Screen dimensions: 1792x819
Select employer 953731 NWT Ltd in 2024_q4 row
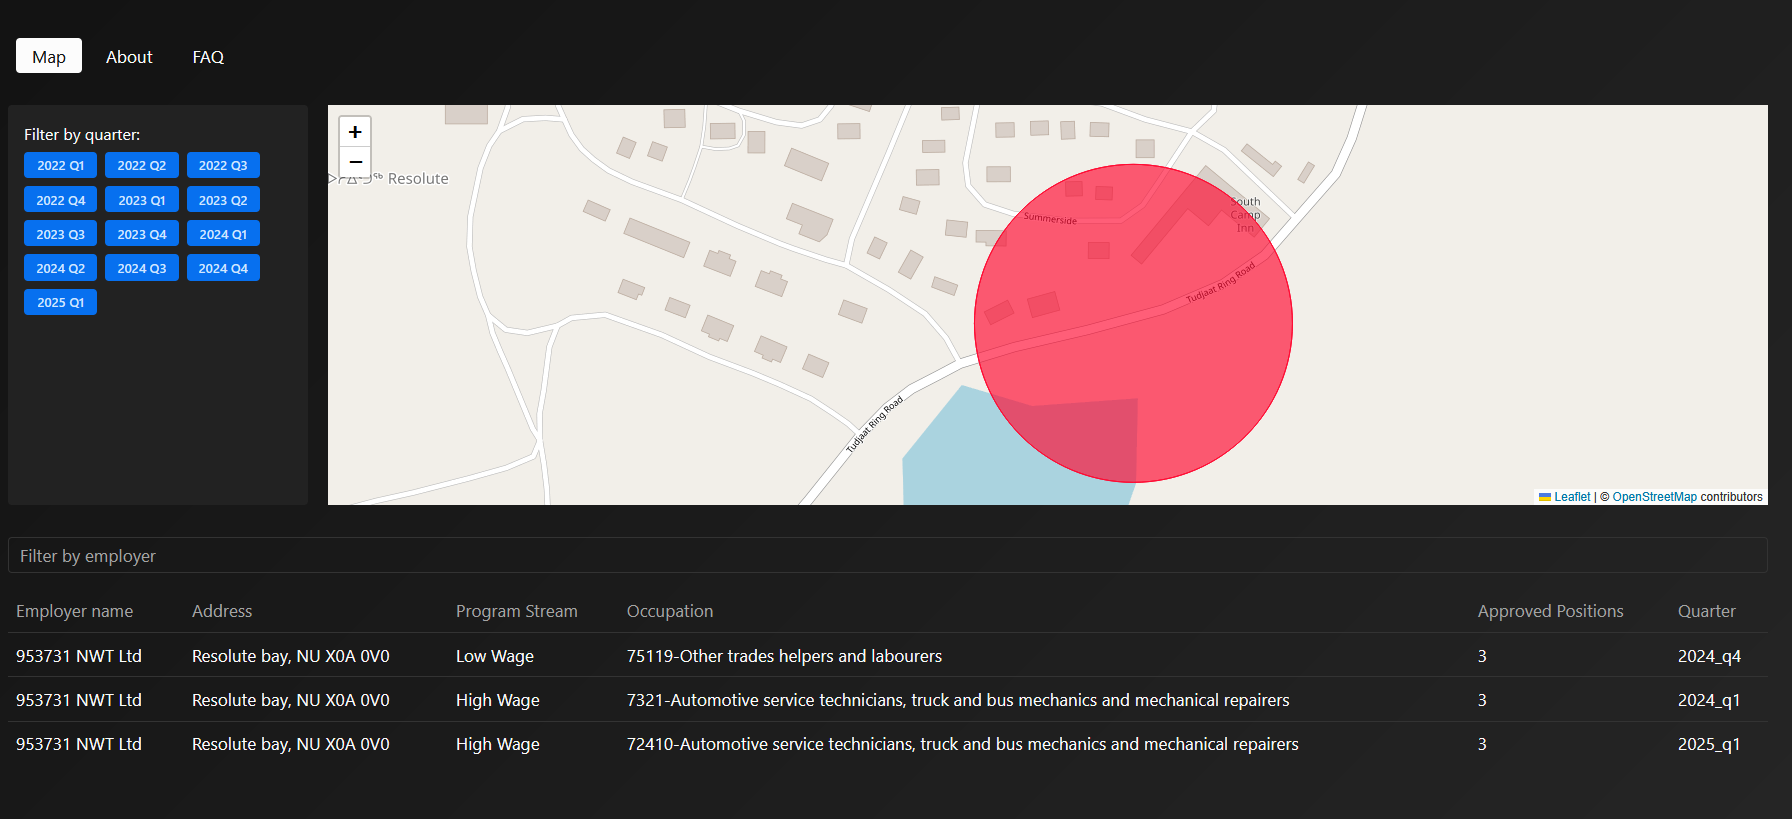79,656
